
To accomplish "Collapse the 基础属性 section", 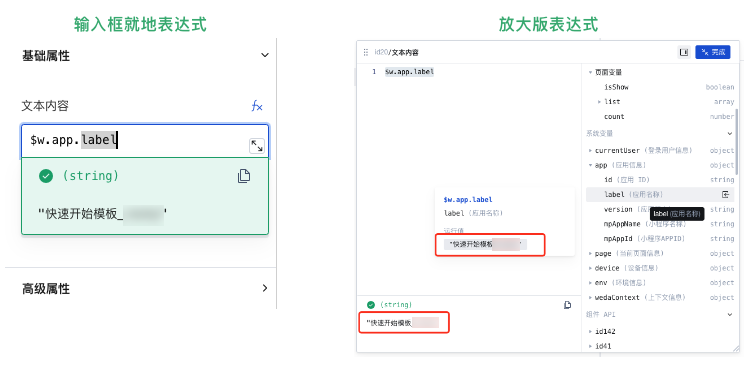I will (x=265, y=55).
